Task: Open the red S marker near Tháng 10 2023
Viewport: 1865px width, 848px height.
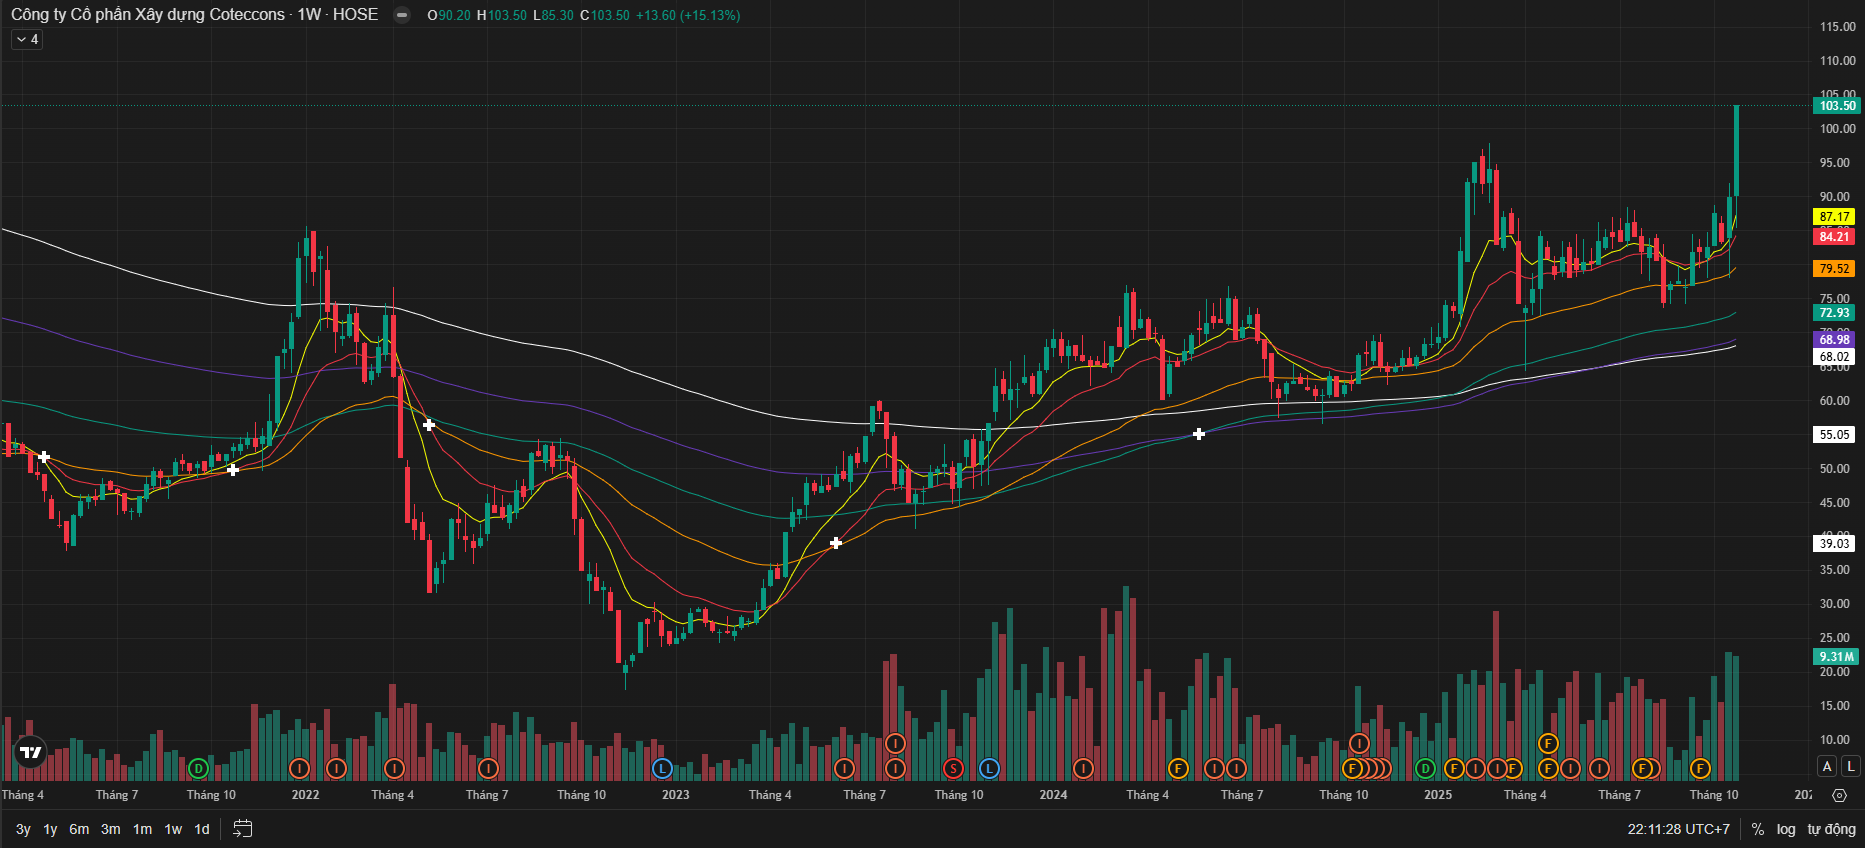Action: [x=953, y=768]
